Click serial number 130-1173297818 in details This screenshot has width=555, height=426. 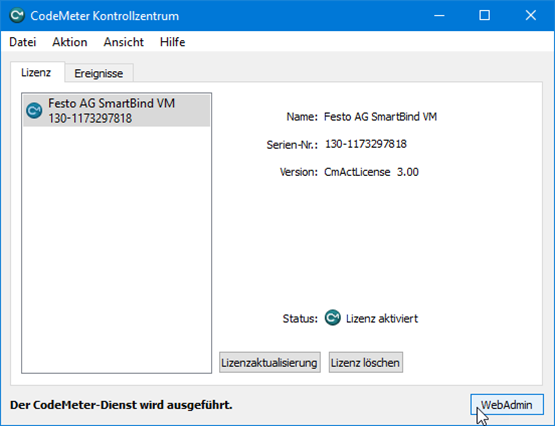[366, 144]
